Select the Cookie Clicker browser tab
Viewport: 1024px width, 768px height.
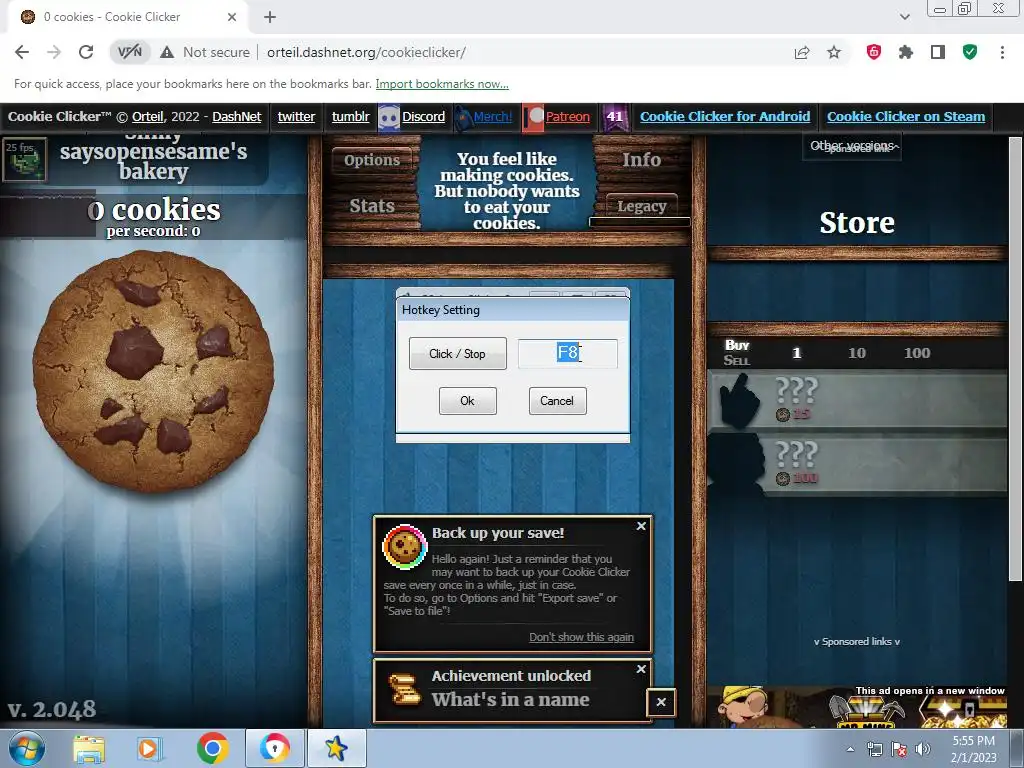tap(128, 17)
